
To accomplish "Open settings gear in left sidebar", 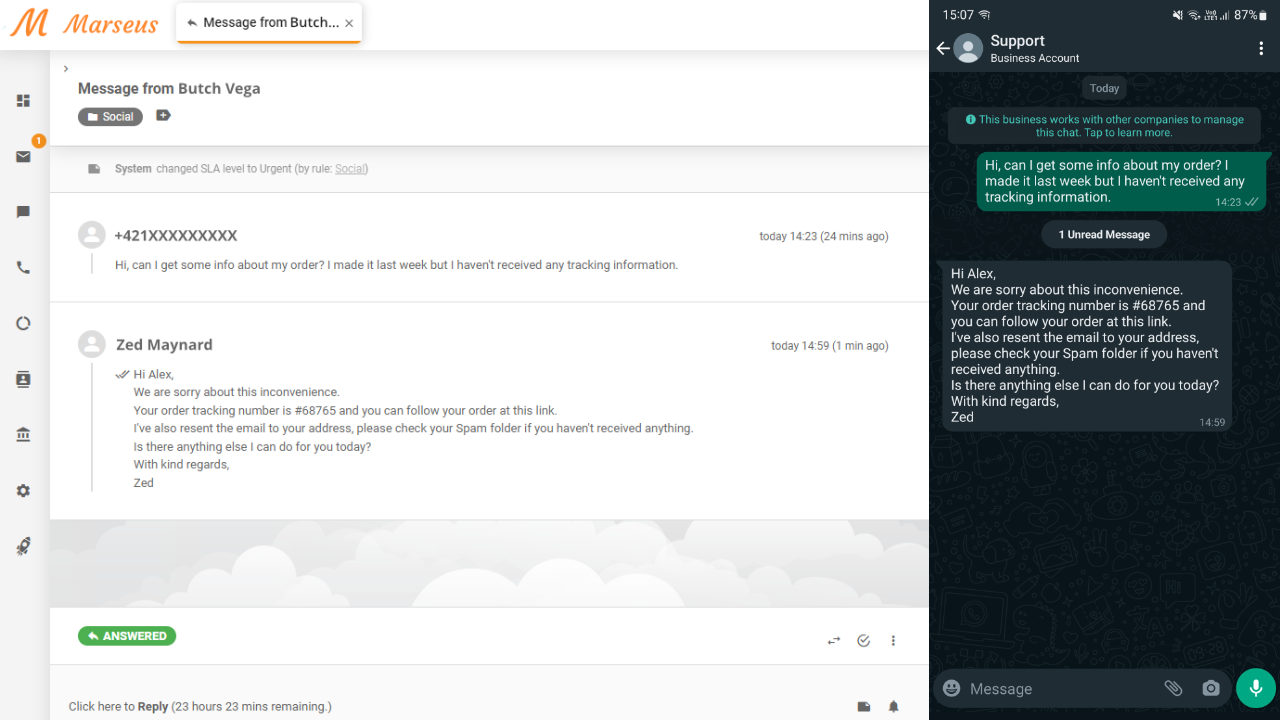I will tap(23, 491).
